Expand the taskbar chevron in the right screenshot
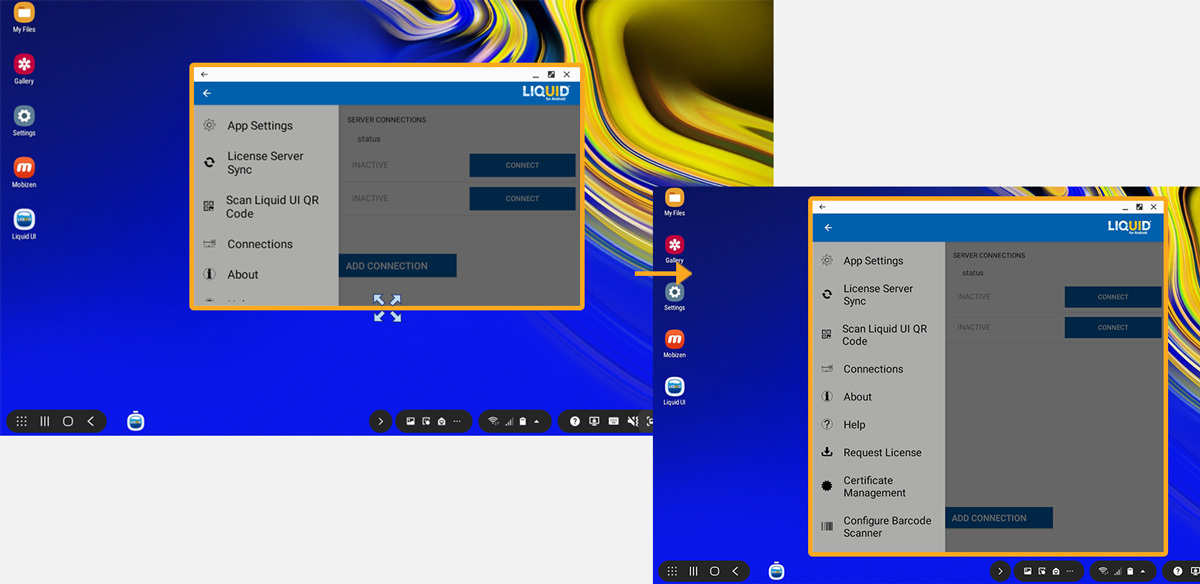Screen dimensions: 1200x584 [1000, 571]
